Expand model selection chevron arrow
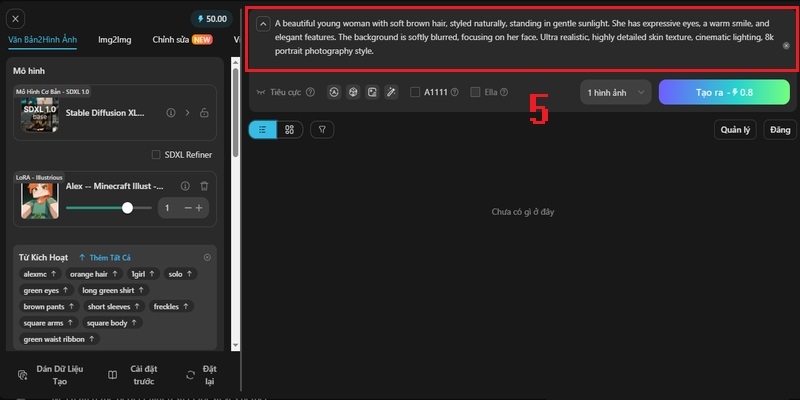Viewport: 800px width, 400px height. (187, 113)
